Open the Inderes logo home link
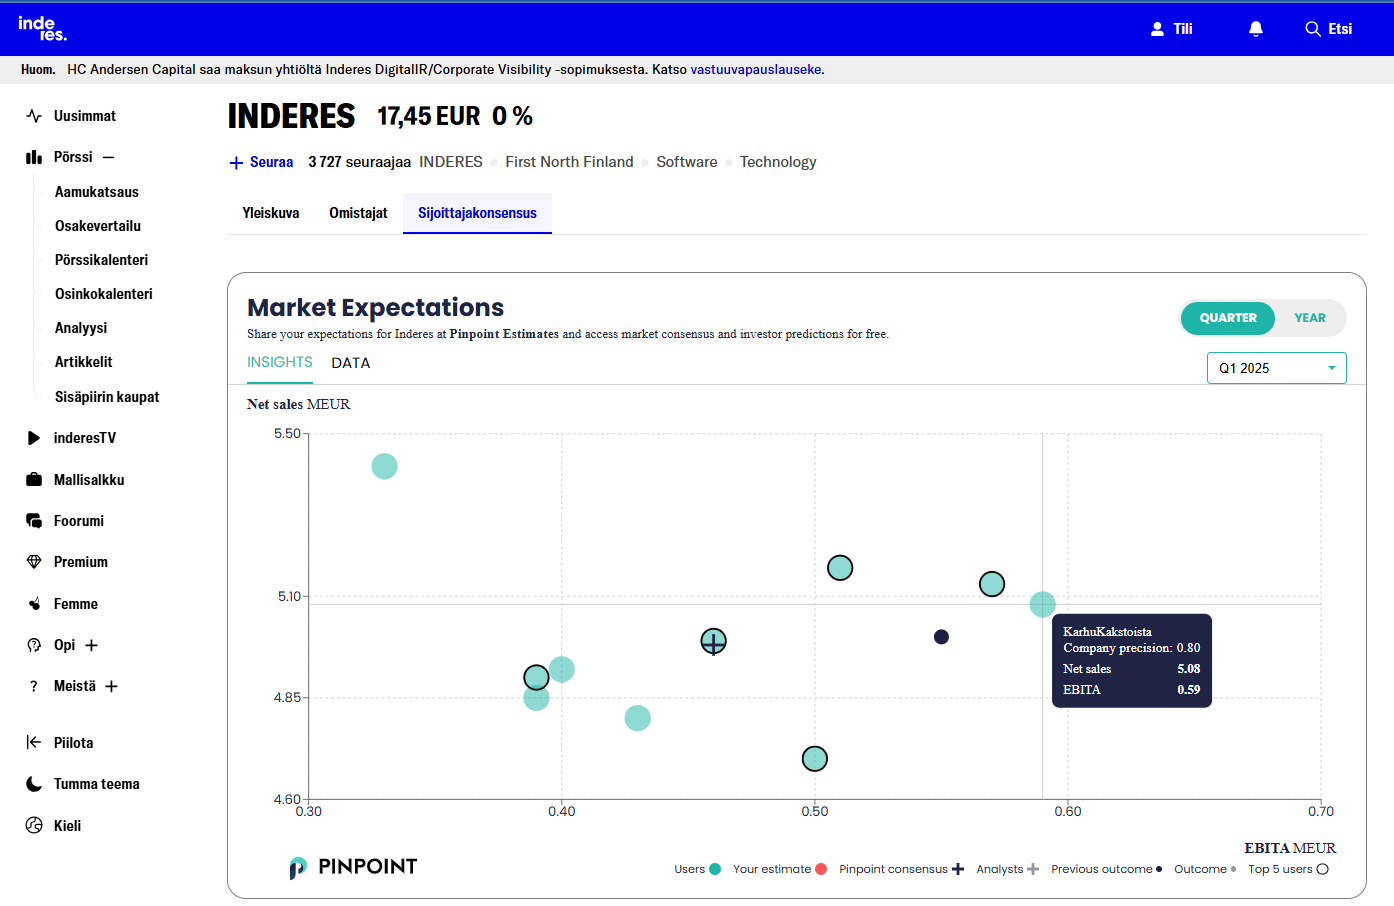Image resolution: width=1394 pixels, height=906 pixels. pyautogui.click(x=42, y=28)
